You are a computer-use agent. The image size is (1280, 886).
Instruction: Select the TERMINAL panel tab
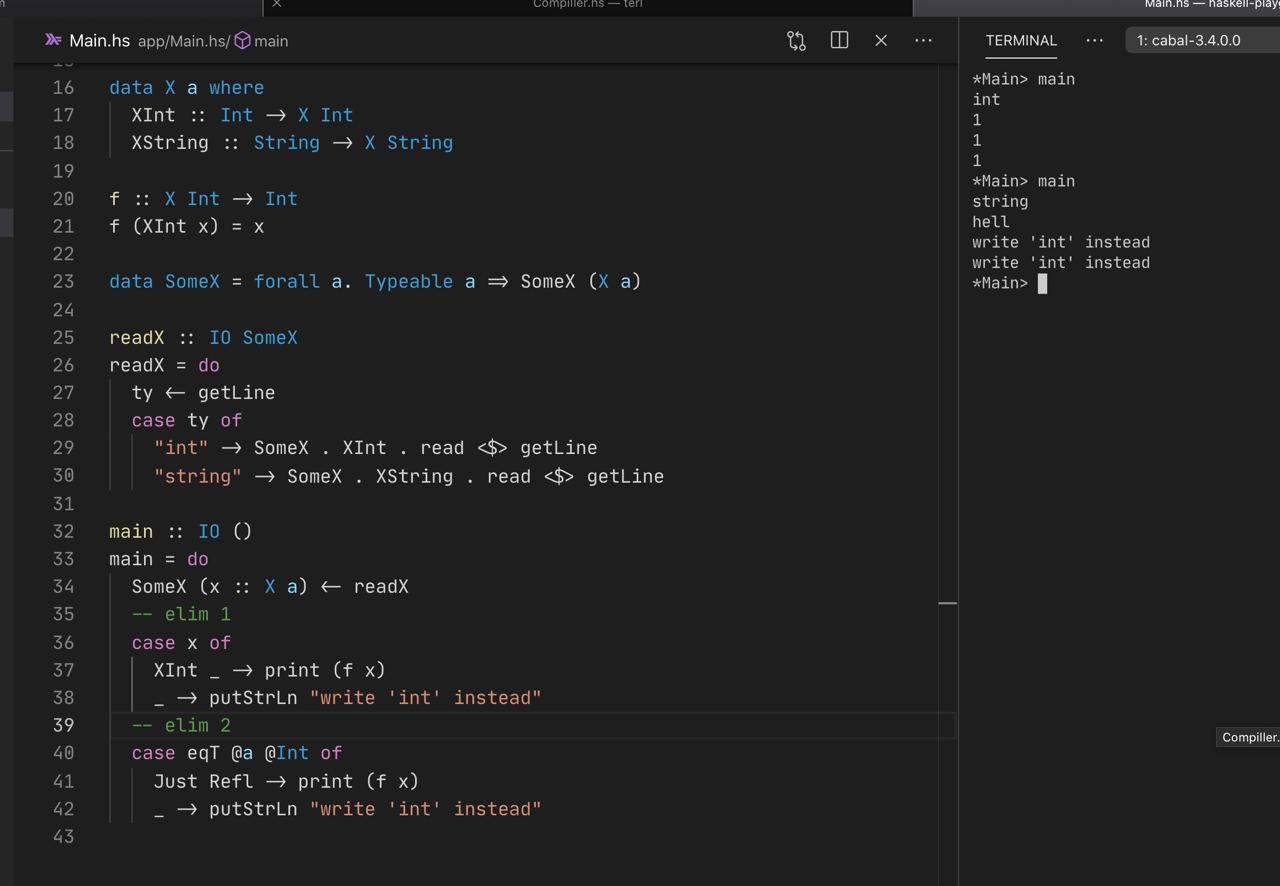(1020, 41)
